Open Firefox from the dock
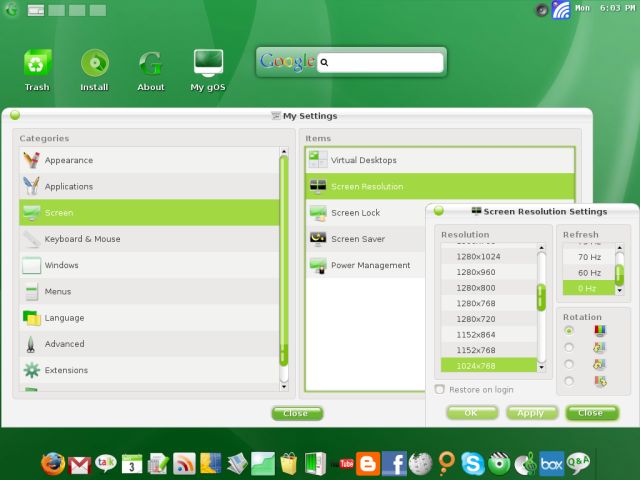 tap(53, 463)
